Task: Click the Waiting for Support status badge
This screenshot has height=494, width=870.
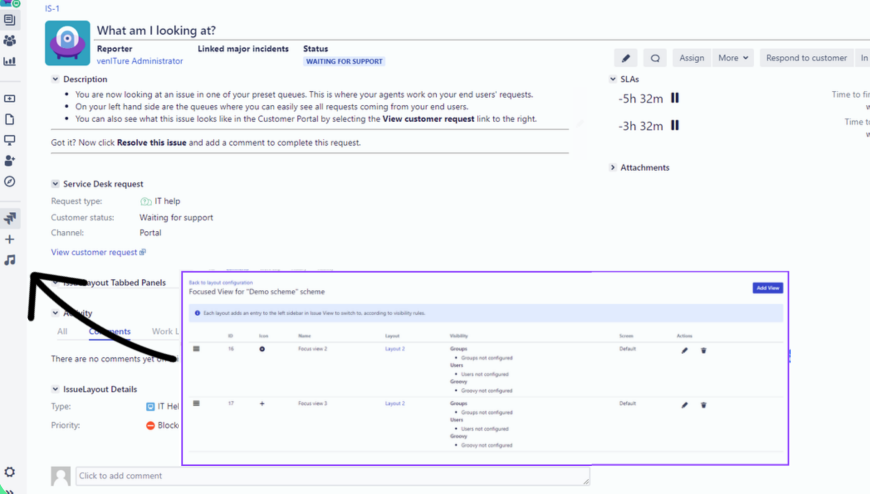Action: point(344,62)
